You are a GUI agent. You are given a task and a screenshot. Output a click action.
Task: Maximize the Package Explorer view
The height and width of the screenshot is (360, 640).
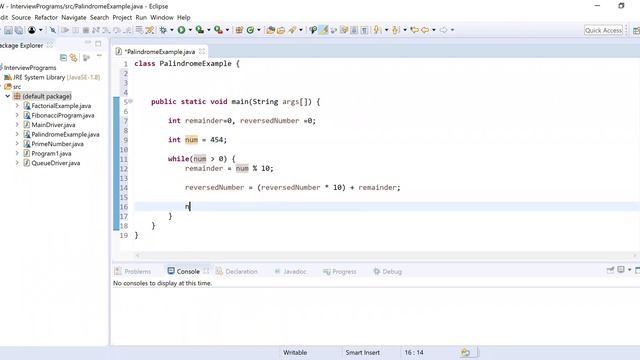[98, 43]
